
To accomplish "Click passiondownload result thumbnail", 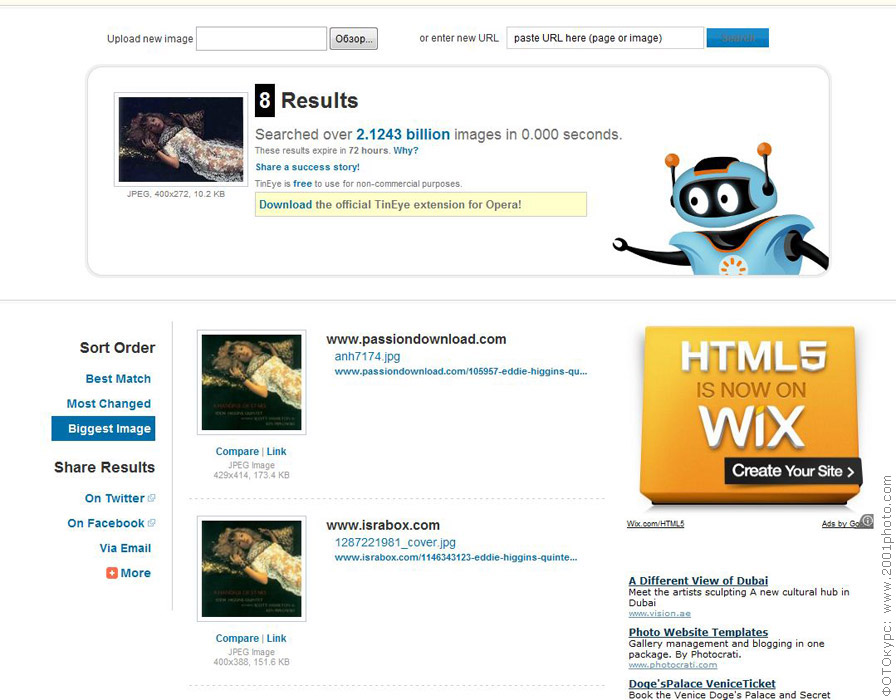I will point(251,382).
